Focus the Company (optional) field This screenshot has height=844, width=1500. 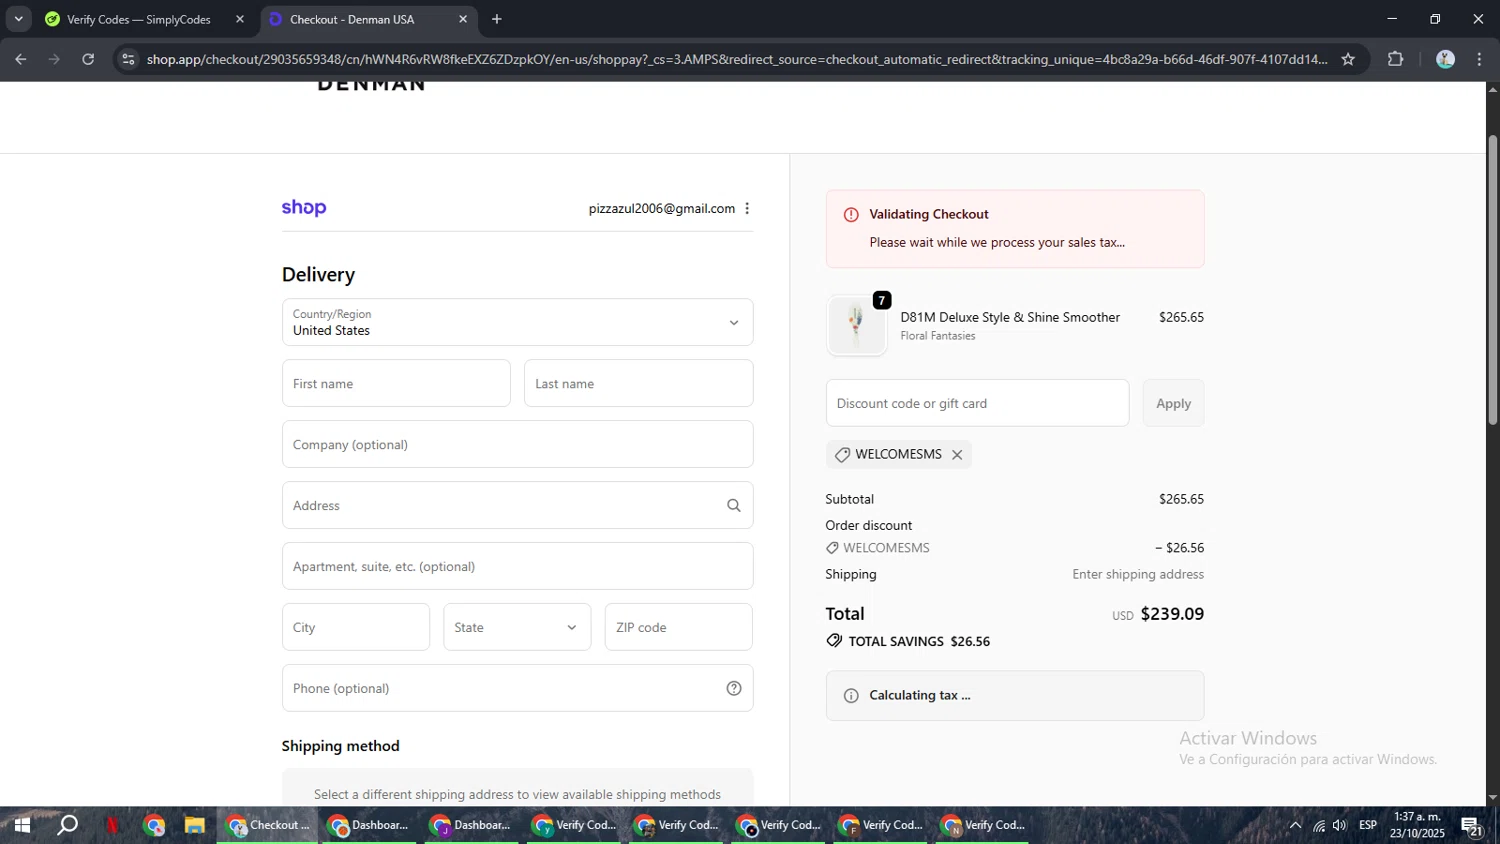517,444
